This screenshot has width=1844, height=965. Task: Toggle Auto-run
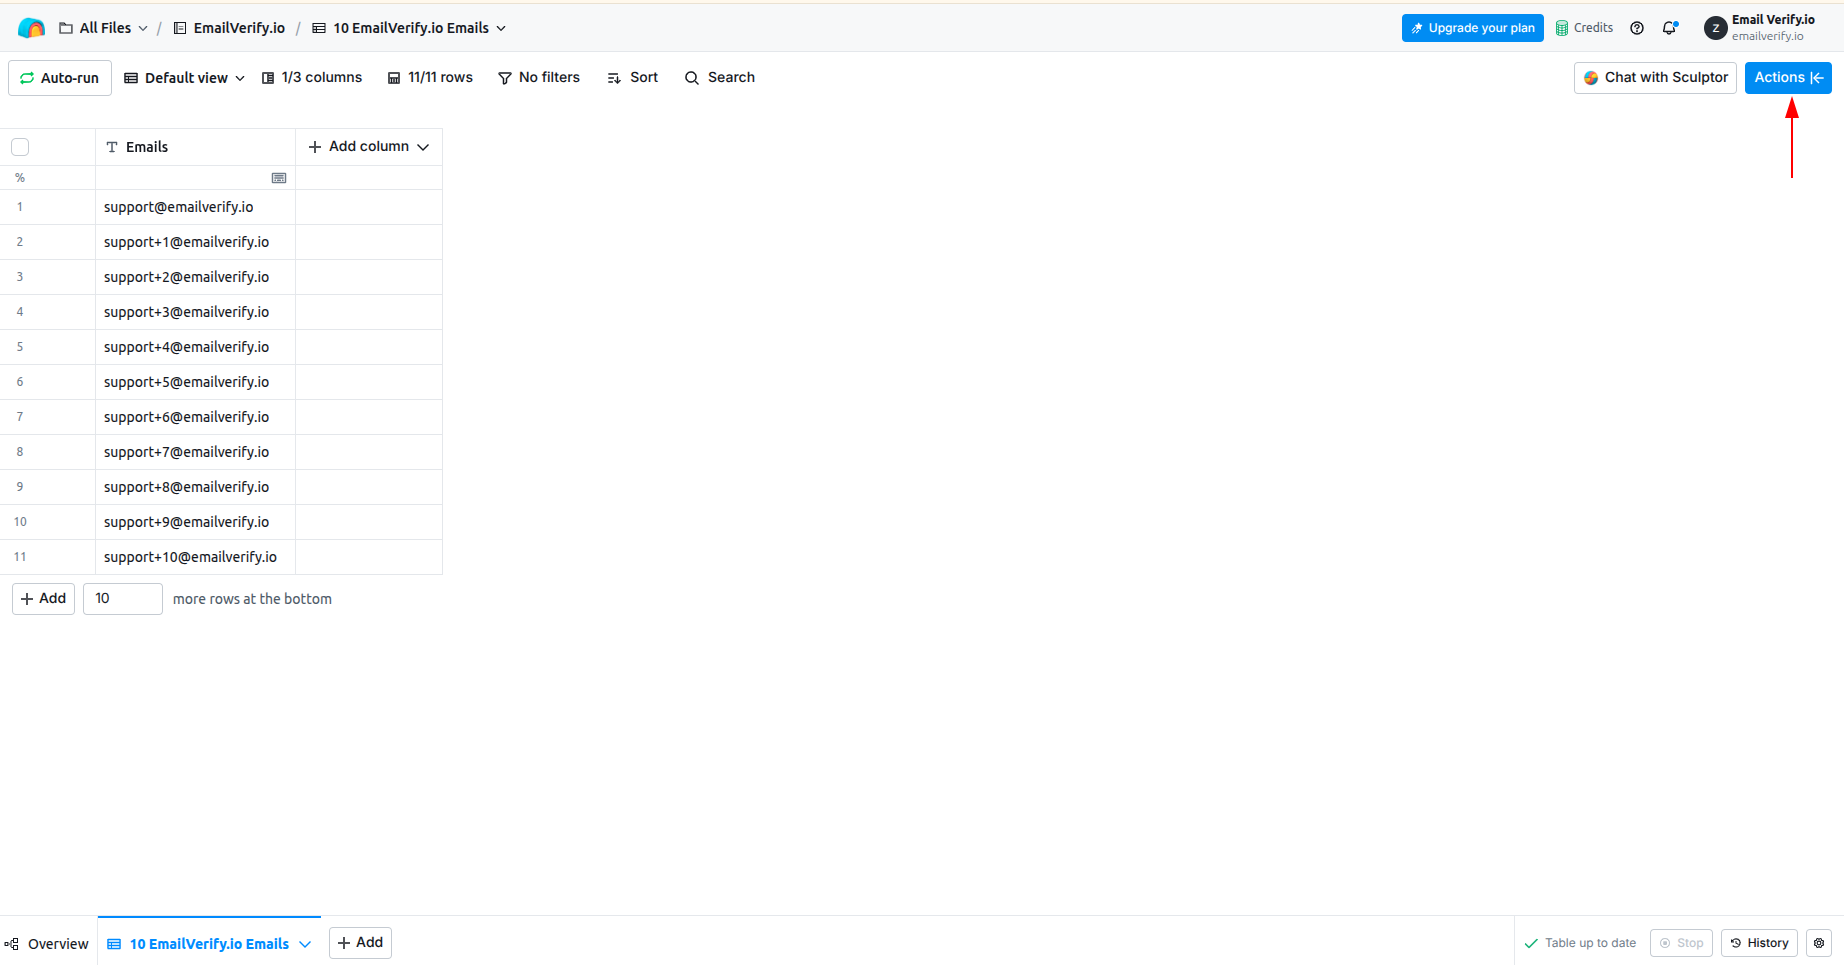coord(60,78)
